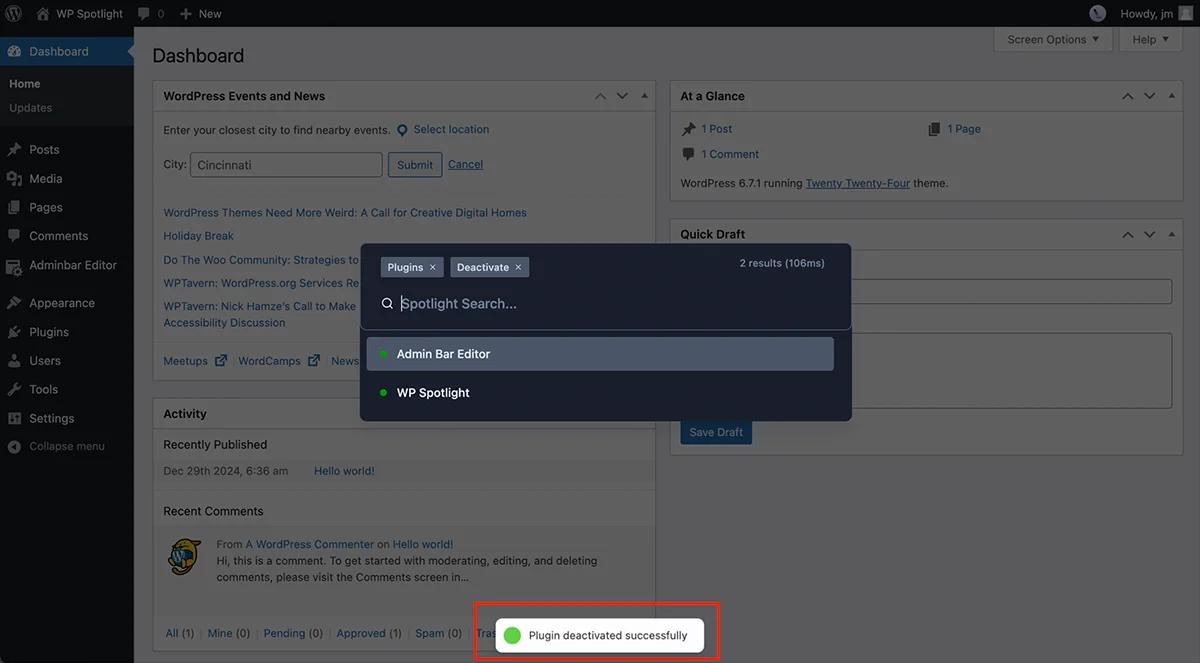Image resolution: width=1200 pixels, height=663 pixels.
Task: Click the 'Select location' pin icon
Action: click(401, 129)
